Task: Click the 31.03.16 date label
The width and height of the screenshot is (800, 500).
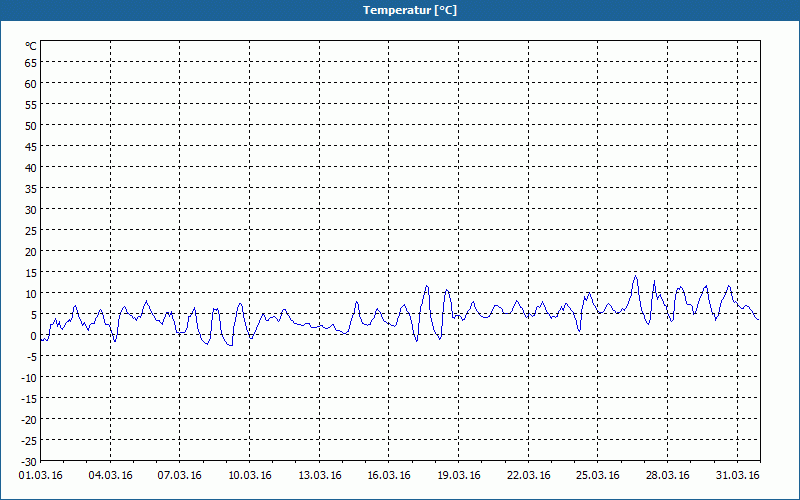Action: click(x=738, y=476)
